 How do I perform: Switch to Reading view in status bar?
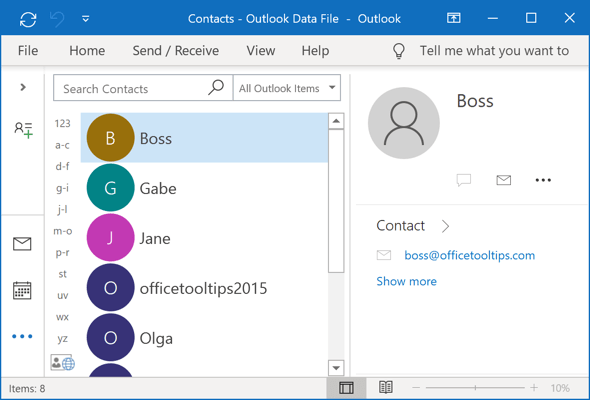386,387
